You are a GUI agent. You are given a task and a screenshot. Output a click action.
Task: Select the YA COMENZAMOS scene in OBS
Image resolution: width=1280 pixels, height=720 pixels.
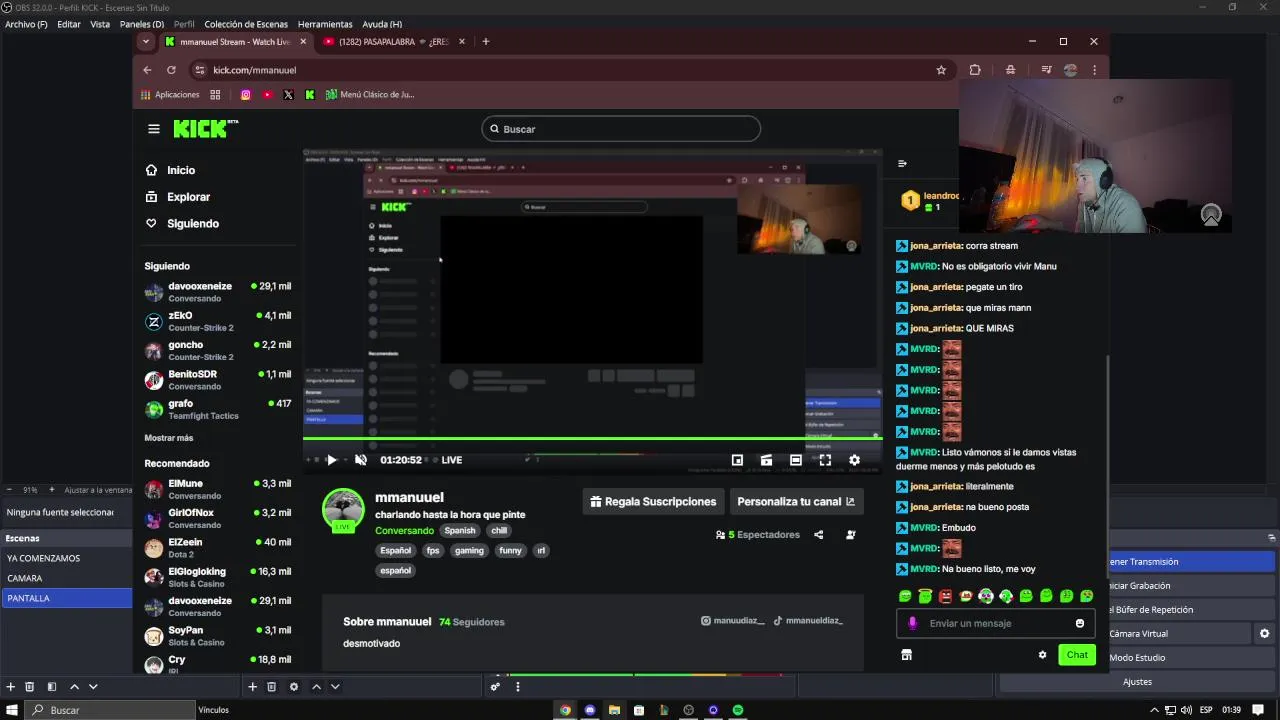66,558
